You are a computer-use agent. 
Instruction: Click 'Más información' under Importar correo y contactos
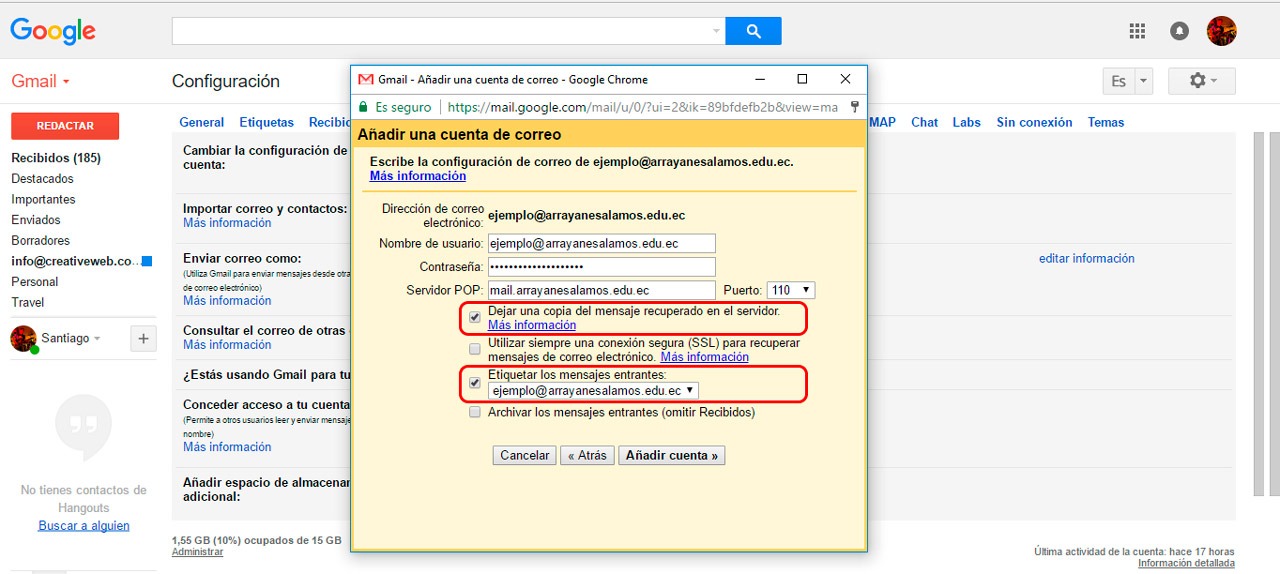(x=227, y=223)
